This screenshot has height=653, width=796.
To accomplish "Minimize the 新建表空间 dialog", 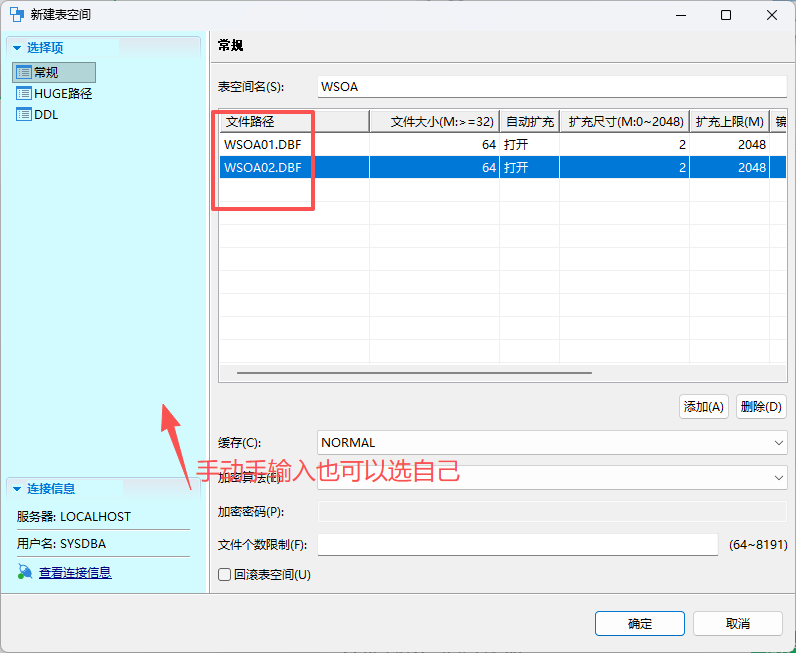I will (x=681, y=15).
